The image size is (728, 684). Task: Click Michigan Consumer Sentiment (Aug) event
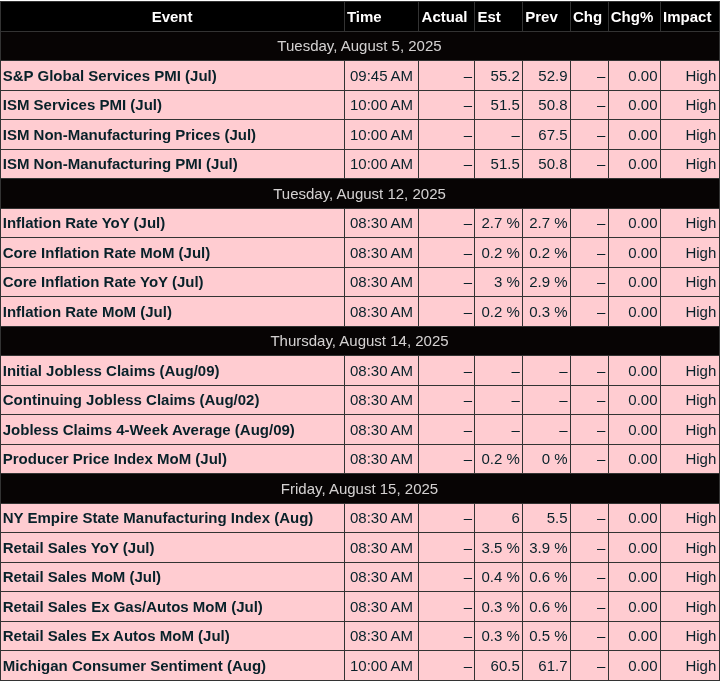(172, 666)
